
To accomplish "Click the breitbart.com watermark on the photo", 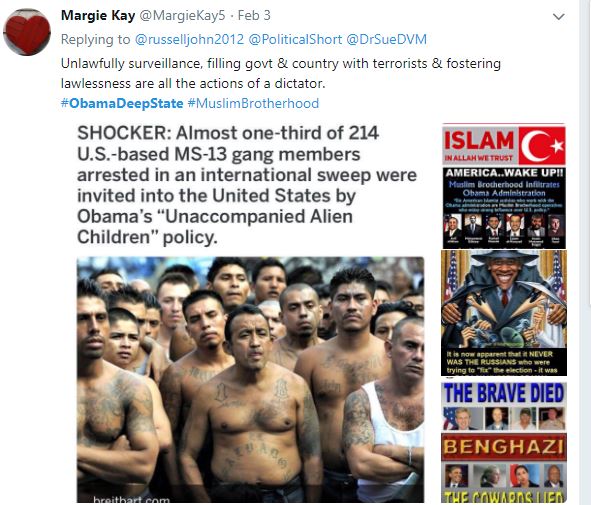I will 132,500.
